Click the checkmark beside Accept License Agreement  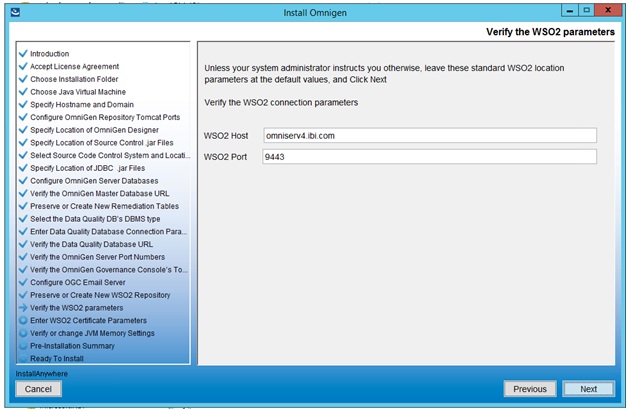click(x=23, y=66)
